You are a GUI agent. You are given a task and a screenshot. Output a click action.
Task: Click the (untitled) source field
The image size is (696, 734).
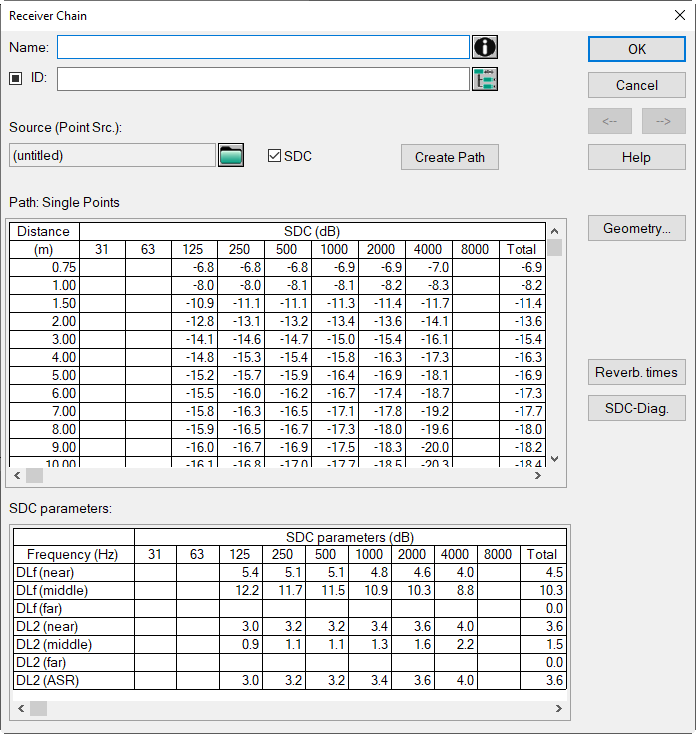pos(112,155)
